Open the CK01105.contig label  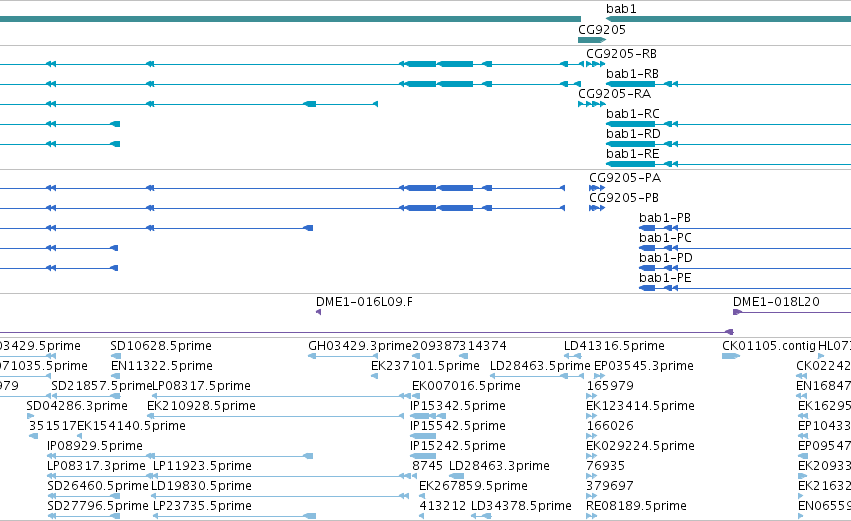[x=769, y=346]
